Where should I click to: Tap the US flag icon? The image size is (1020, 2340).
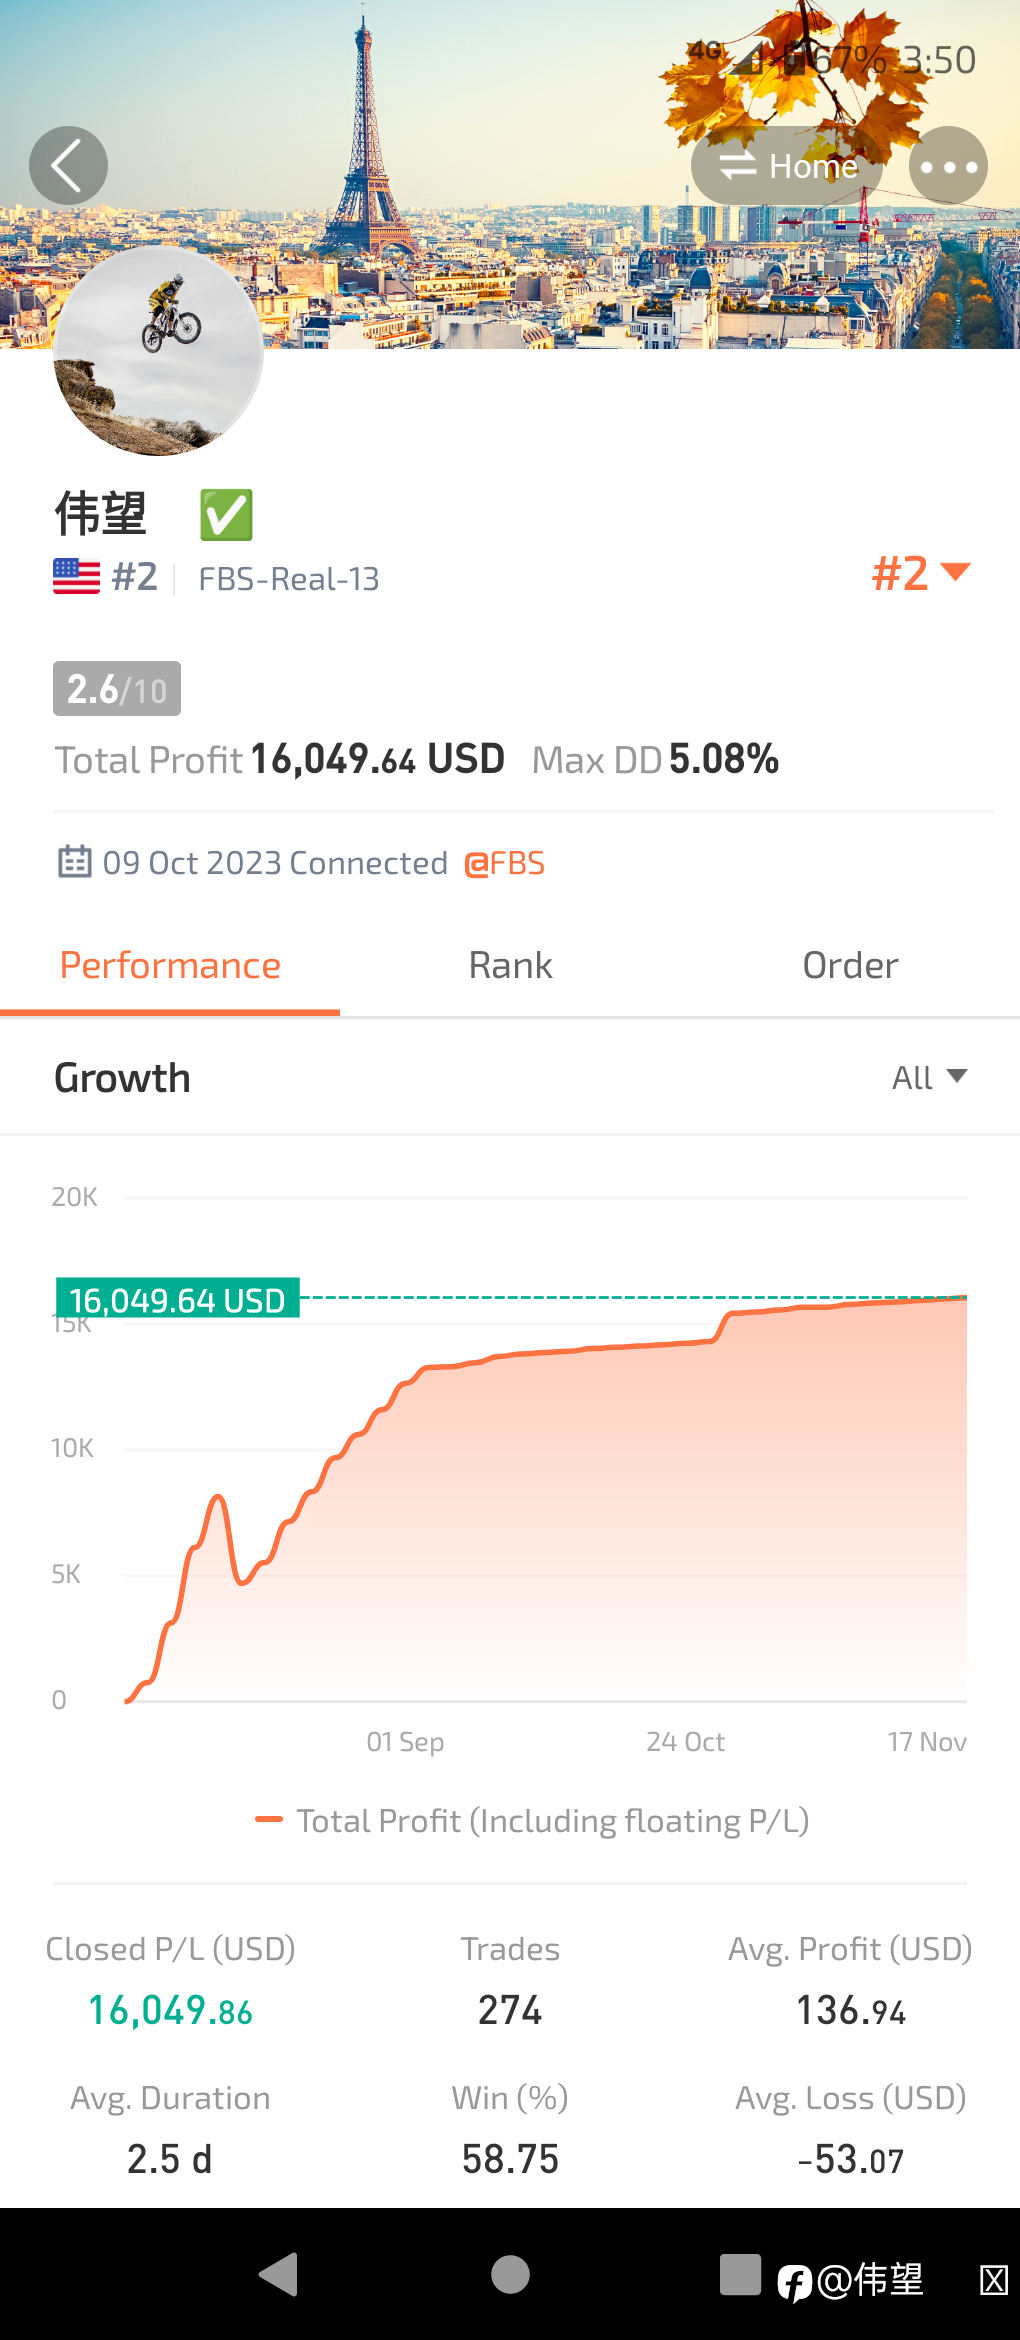(x=76, y=577)
